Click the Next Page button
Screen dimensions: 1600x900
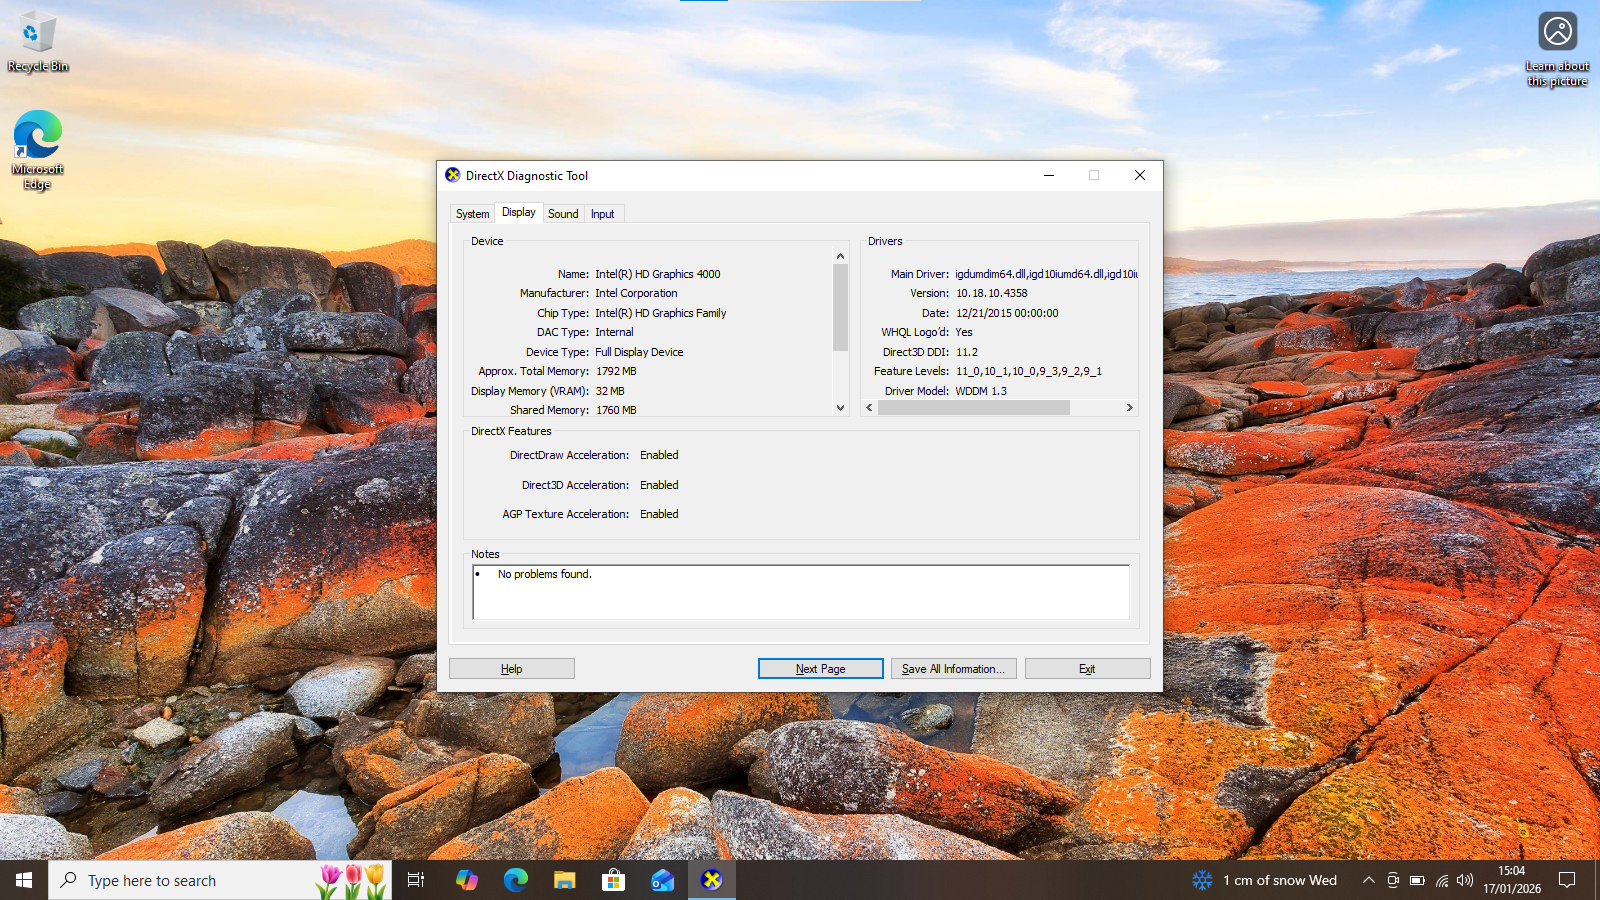click(x=820, y=669)
